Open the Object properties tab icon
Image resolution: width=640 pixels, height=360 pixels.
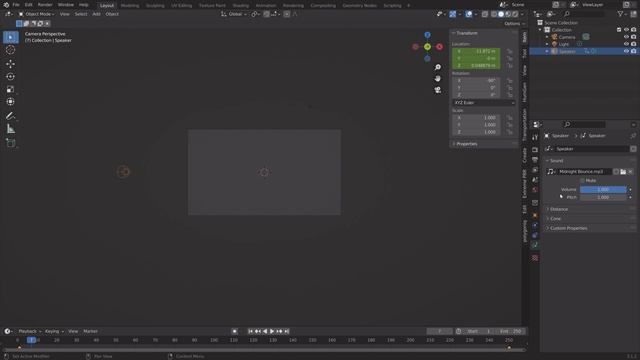click(535, 215)
